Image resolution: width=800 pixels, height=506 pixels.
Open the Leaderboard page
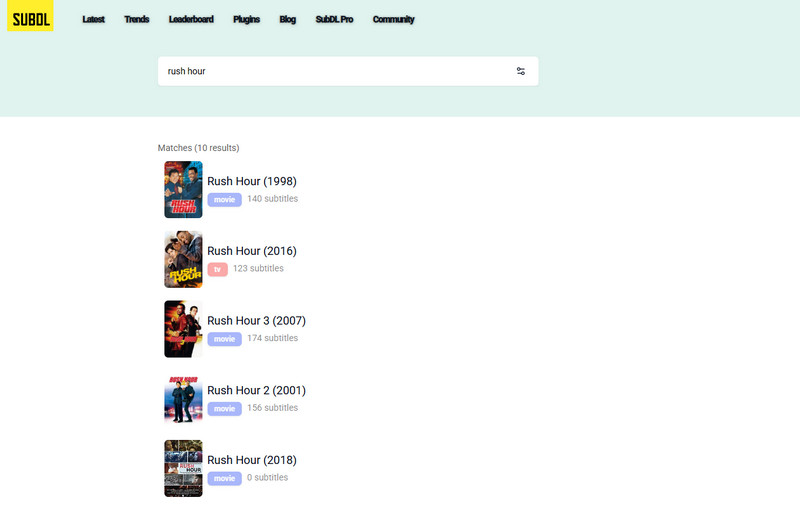tap(191, 19)
